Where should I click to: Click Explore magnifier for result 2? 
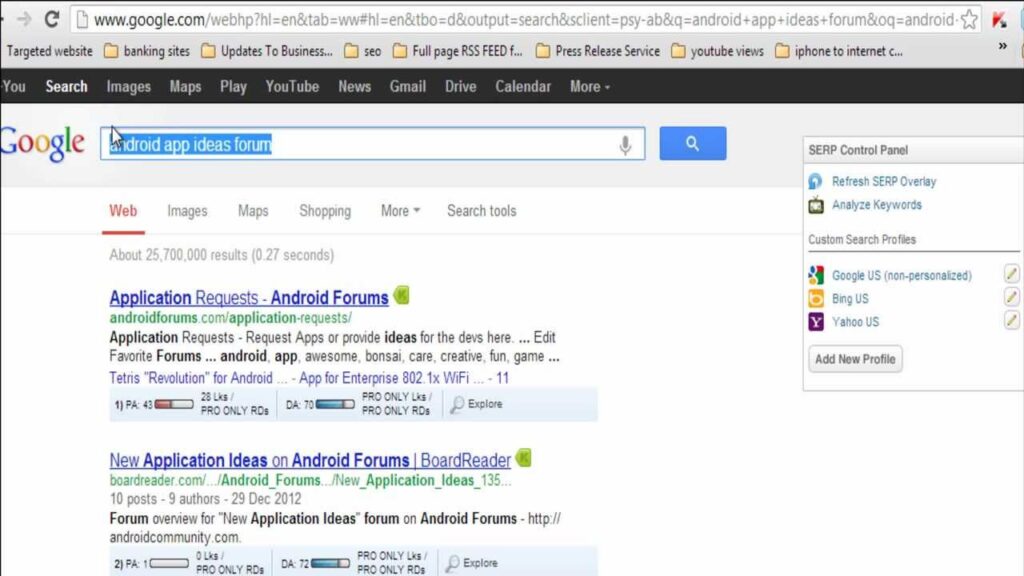(452, 563)
